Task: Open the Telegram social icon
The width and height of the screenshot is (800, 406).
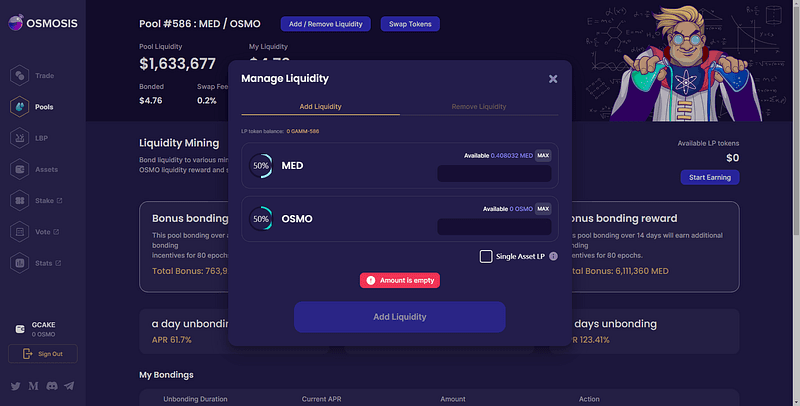Action: pyautogui.click(x=69, y=386)
